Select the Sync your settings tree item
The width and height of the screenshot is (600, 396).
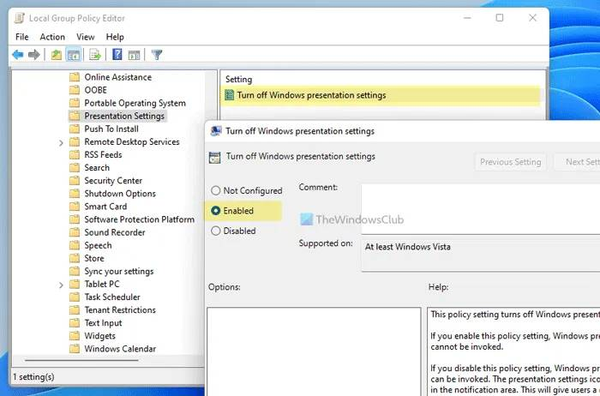point(119,271)
